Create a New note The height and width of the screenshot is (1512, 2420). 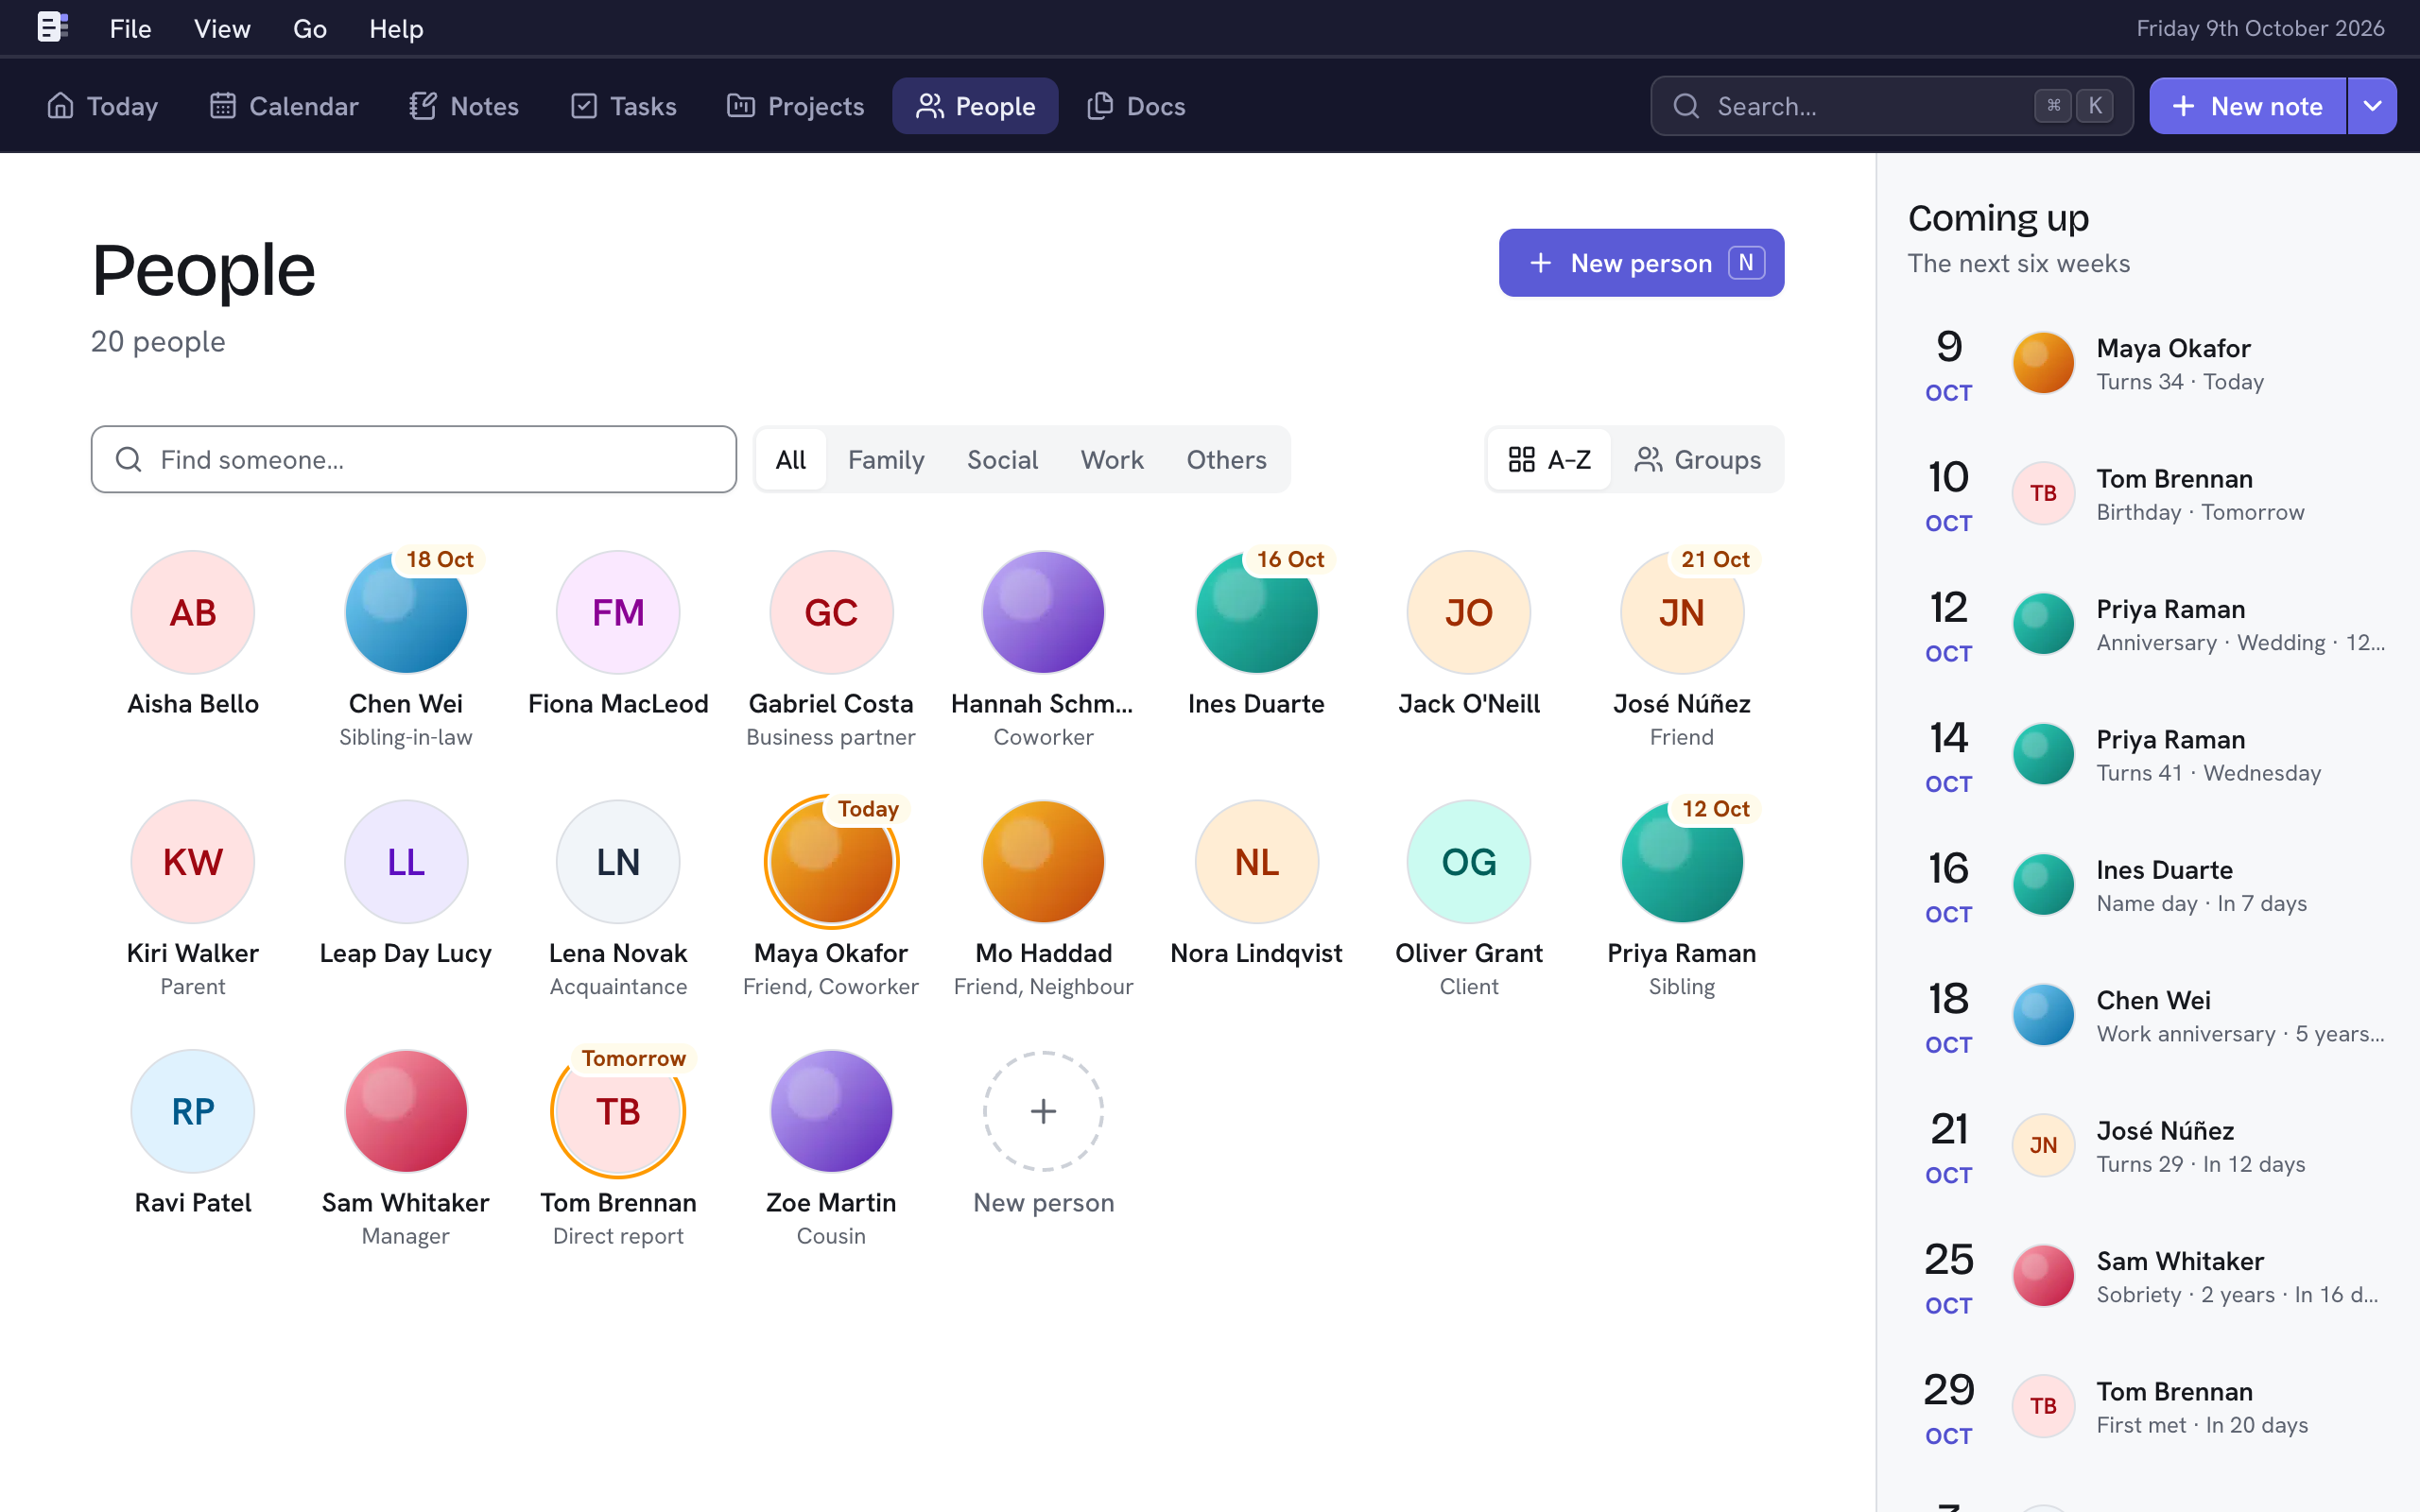[x=2247, y=106]
